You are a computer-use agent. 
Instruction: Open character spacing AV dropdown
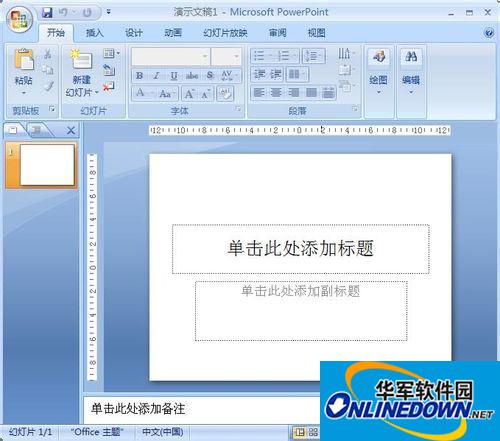pyautogui.click(x=230, y=76)
